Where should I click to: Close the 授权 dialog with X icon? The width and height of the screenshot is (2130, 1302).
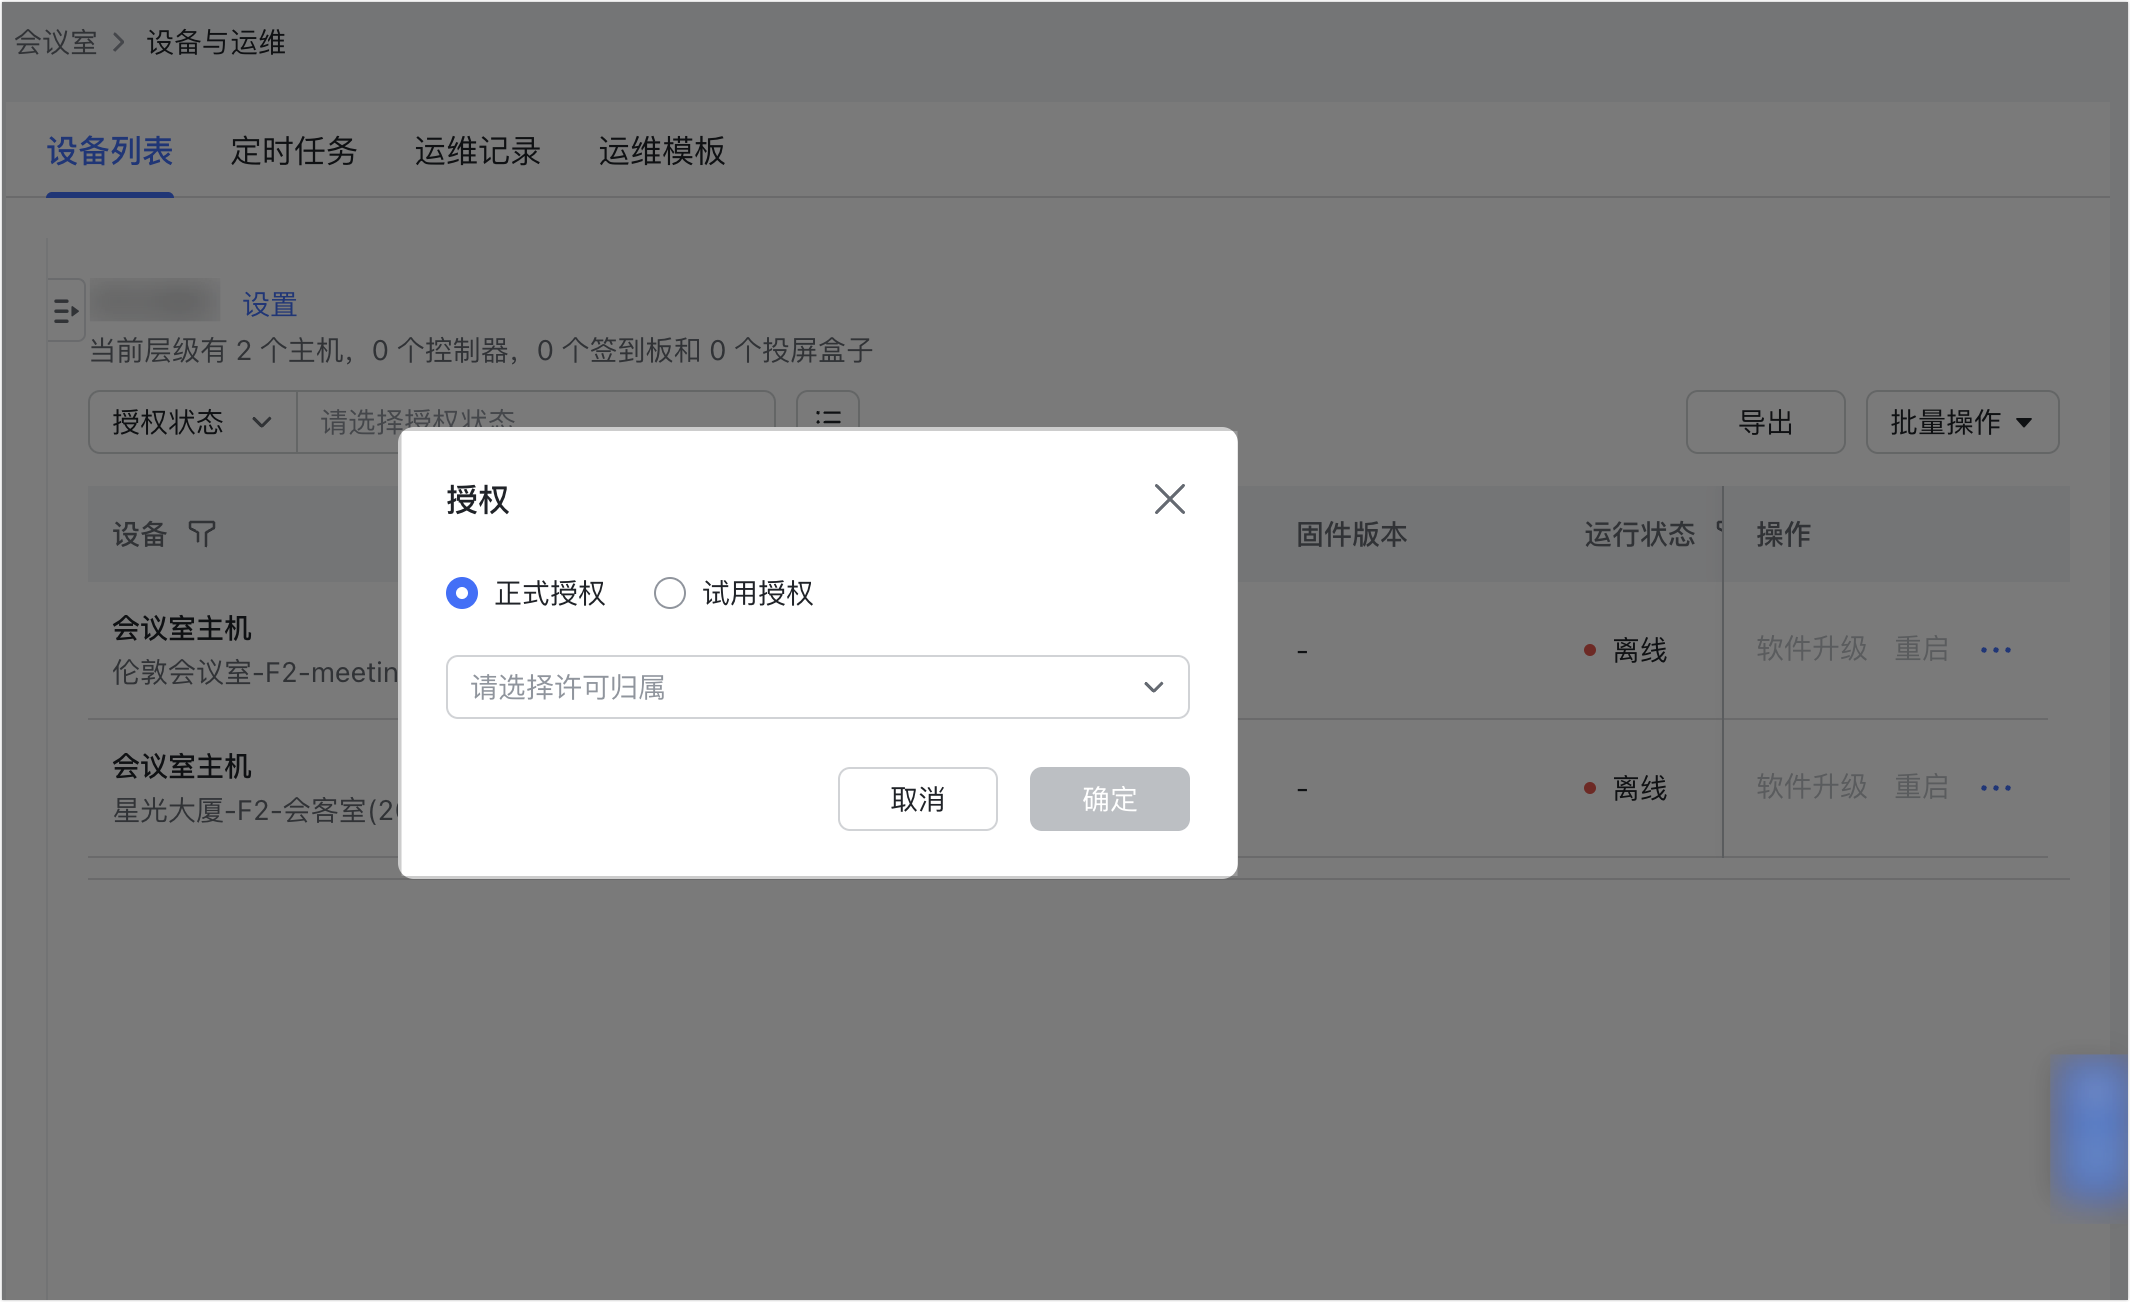1169,499
